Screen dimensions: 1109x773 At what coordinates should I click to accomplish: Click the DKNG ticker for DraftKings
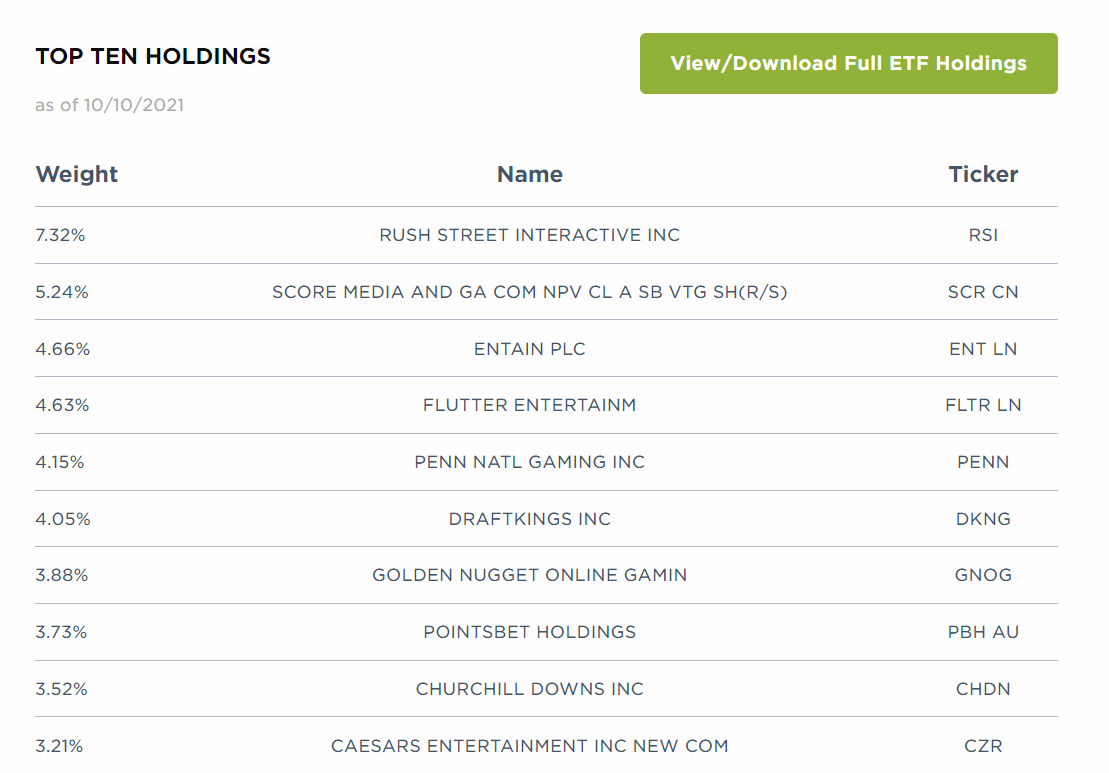coord(983,518)
